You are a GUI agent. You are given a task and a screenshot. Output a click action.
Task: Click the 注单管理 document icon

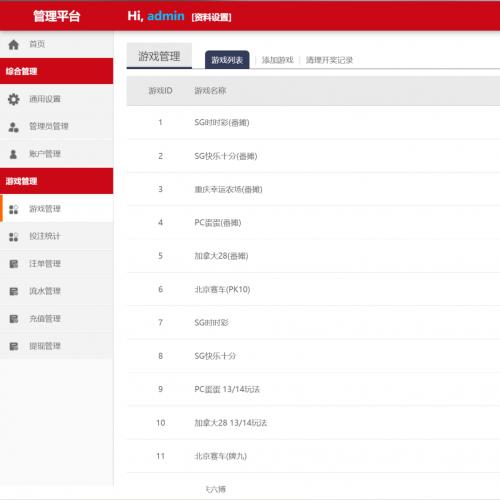pyautogui.click(x=14, y=264)
